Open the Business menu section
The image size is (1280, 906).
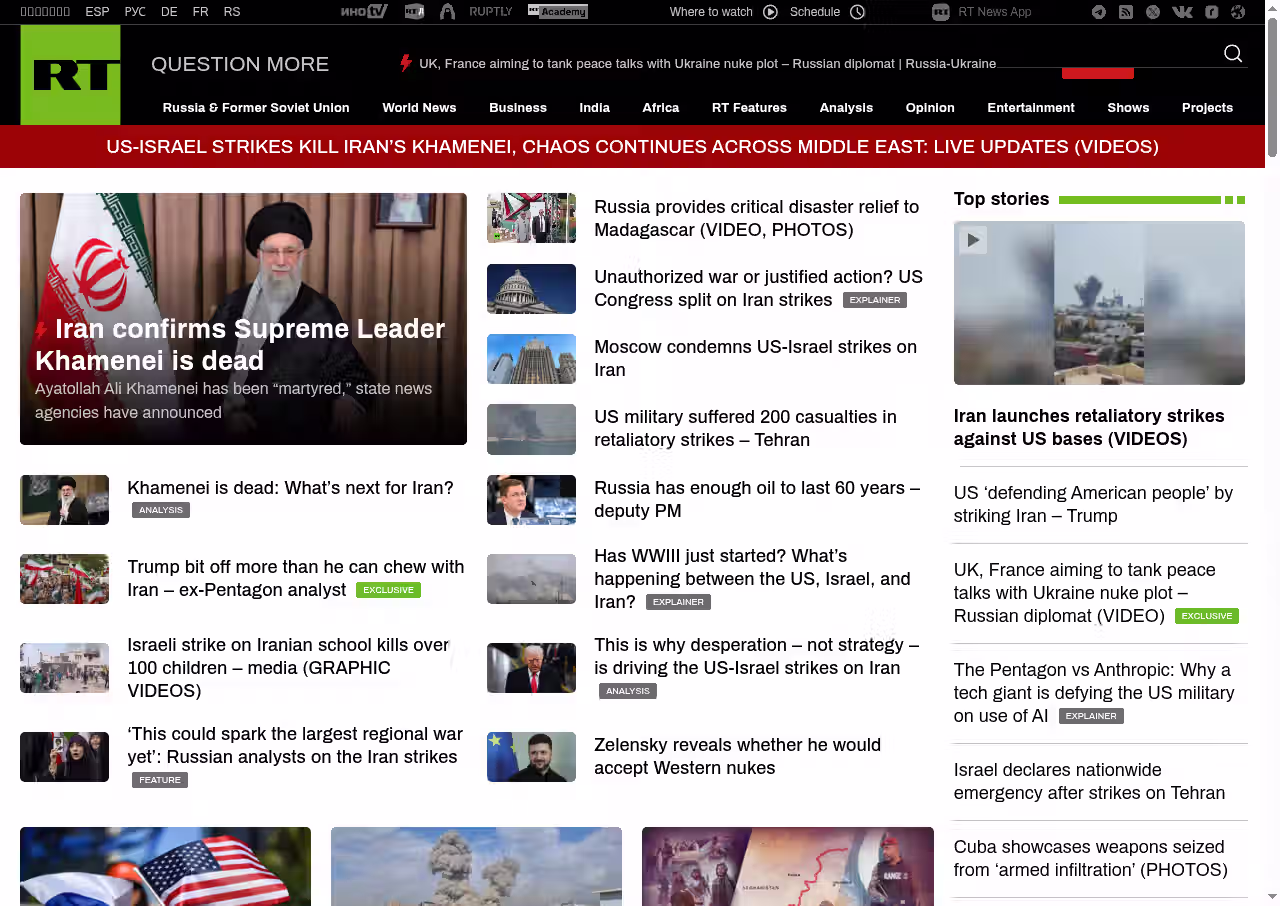[517, 108]
